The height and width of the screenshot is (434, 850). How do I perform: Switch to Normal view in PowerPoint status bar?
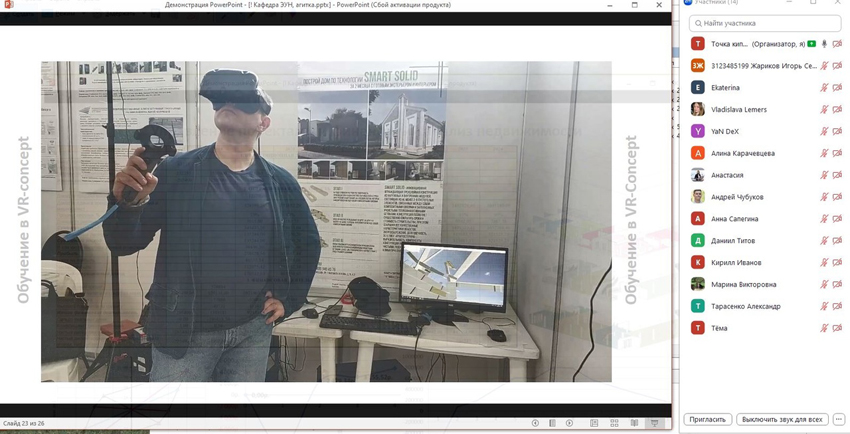pos(594,423)
